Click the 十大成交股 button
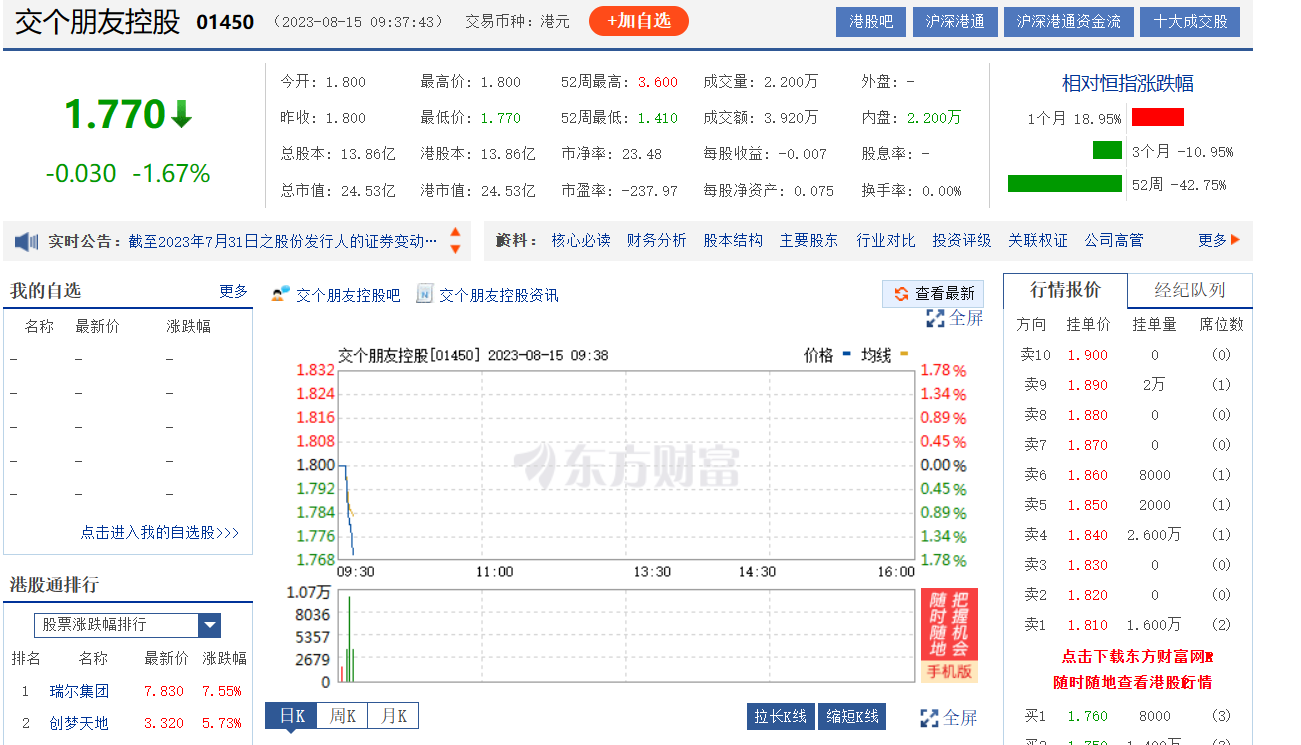 tap(1190, 21)
